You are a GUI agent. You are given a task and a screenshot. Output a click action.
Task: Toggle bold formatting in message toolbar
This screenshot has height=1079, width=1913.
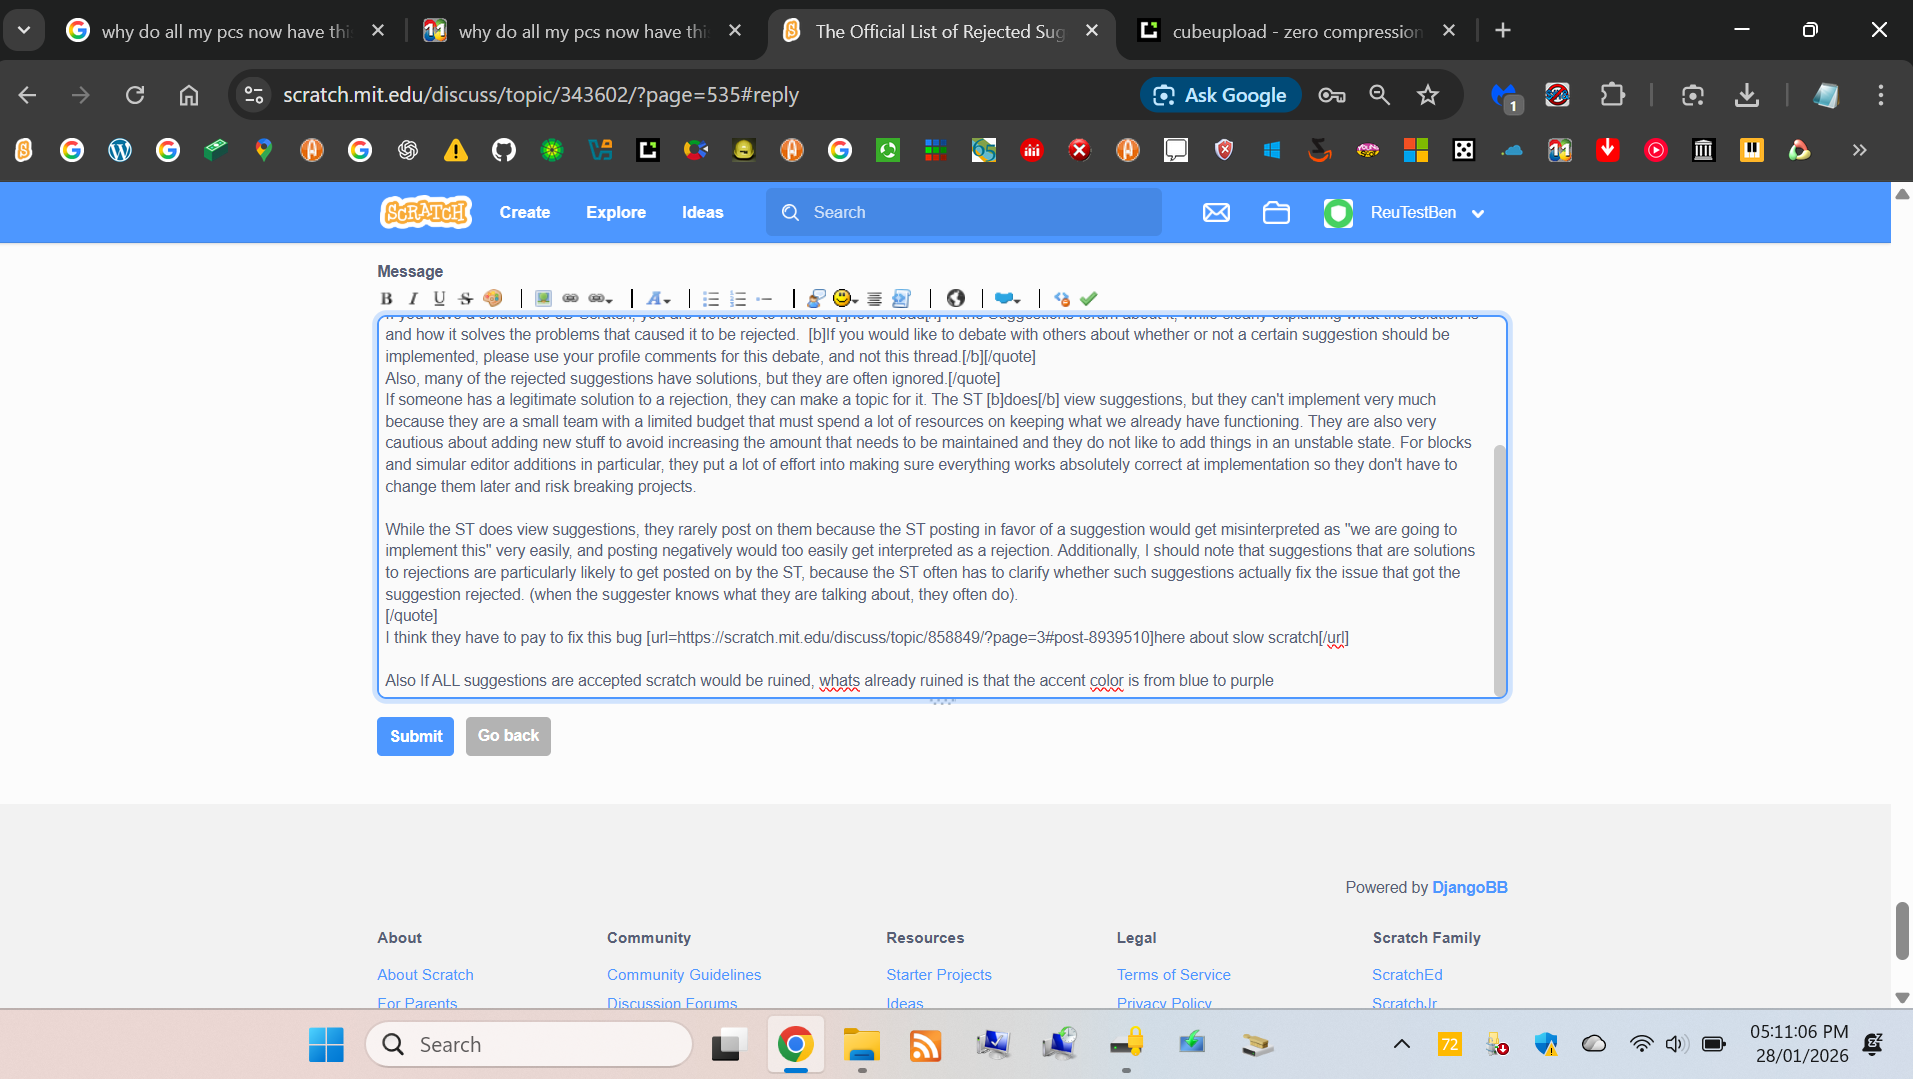[x=386, y=298]
